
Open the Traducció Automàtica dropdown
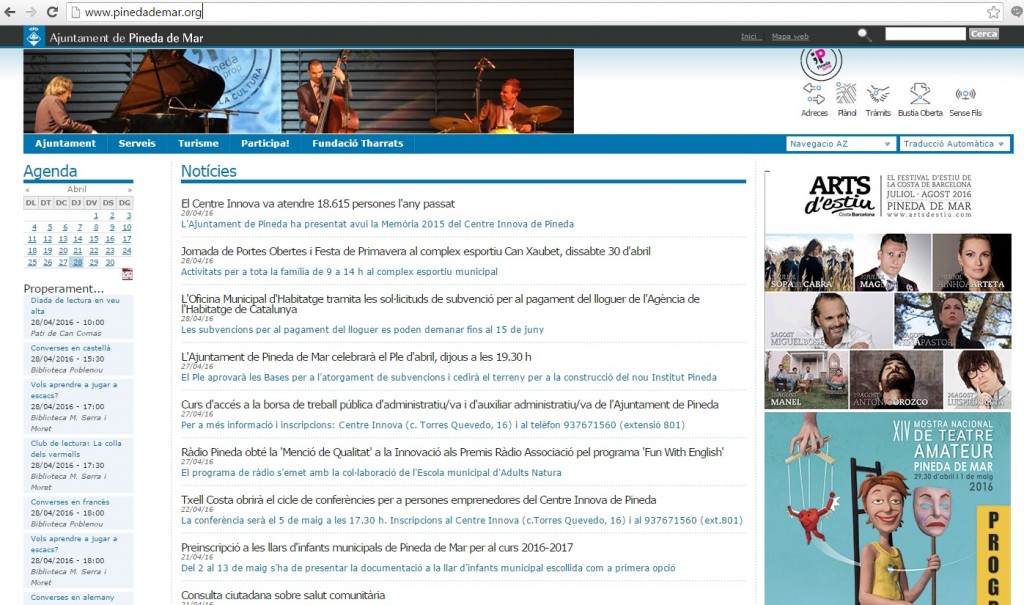click(952, 143)
